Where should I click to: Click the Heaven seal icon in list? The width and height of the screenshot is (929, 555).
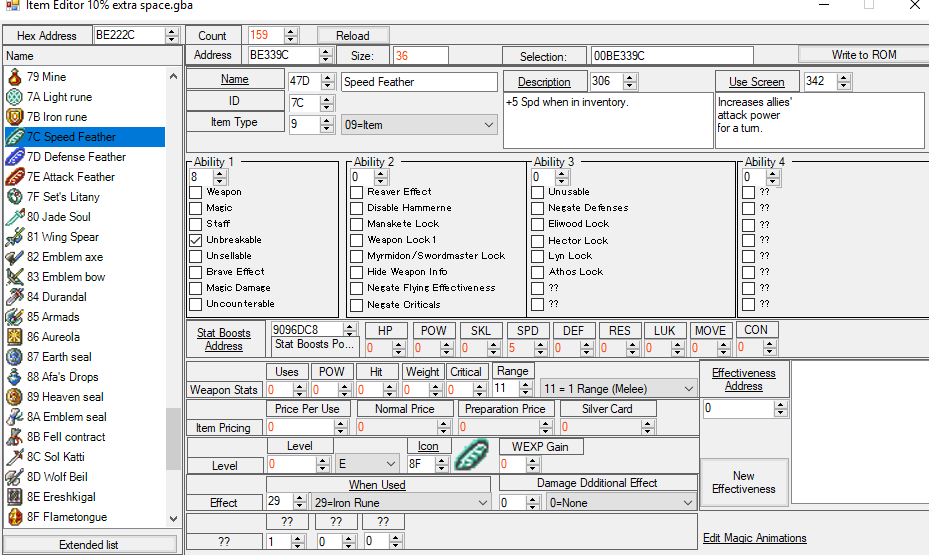tap(15, 397)
